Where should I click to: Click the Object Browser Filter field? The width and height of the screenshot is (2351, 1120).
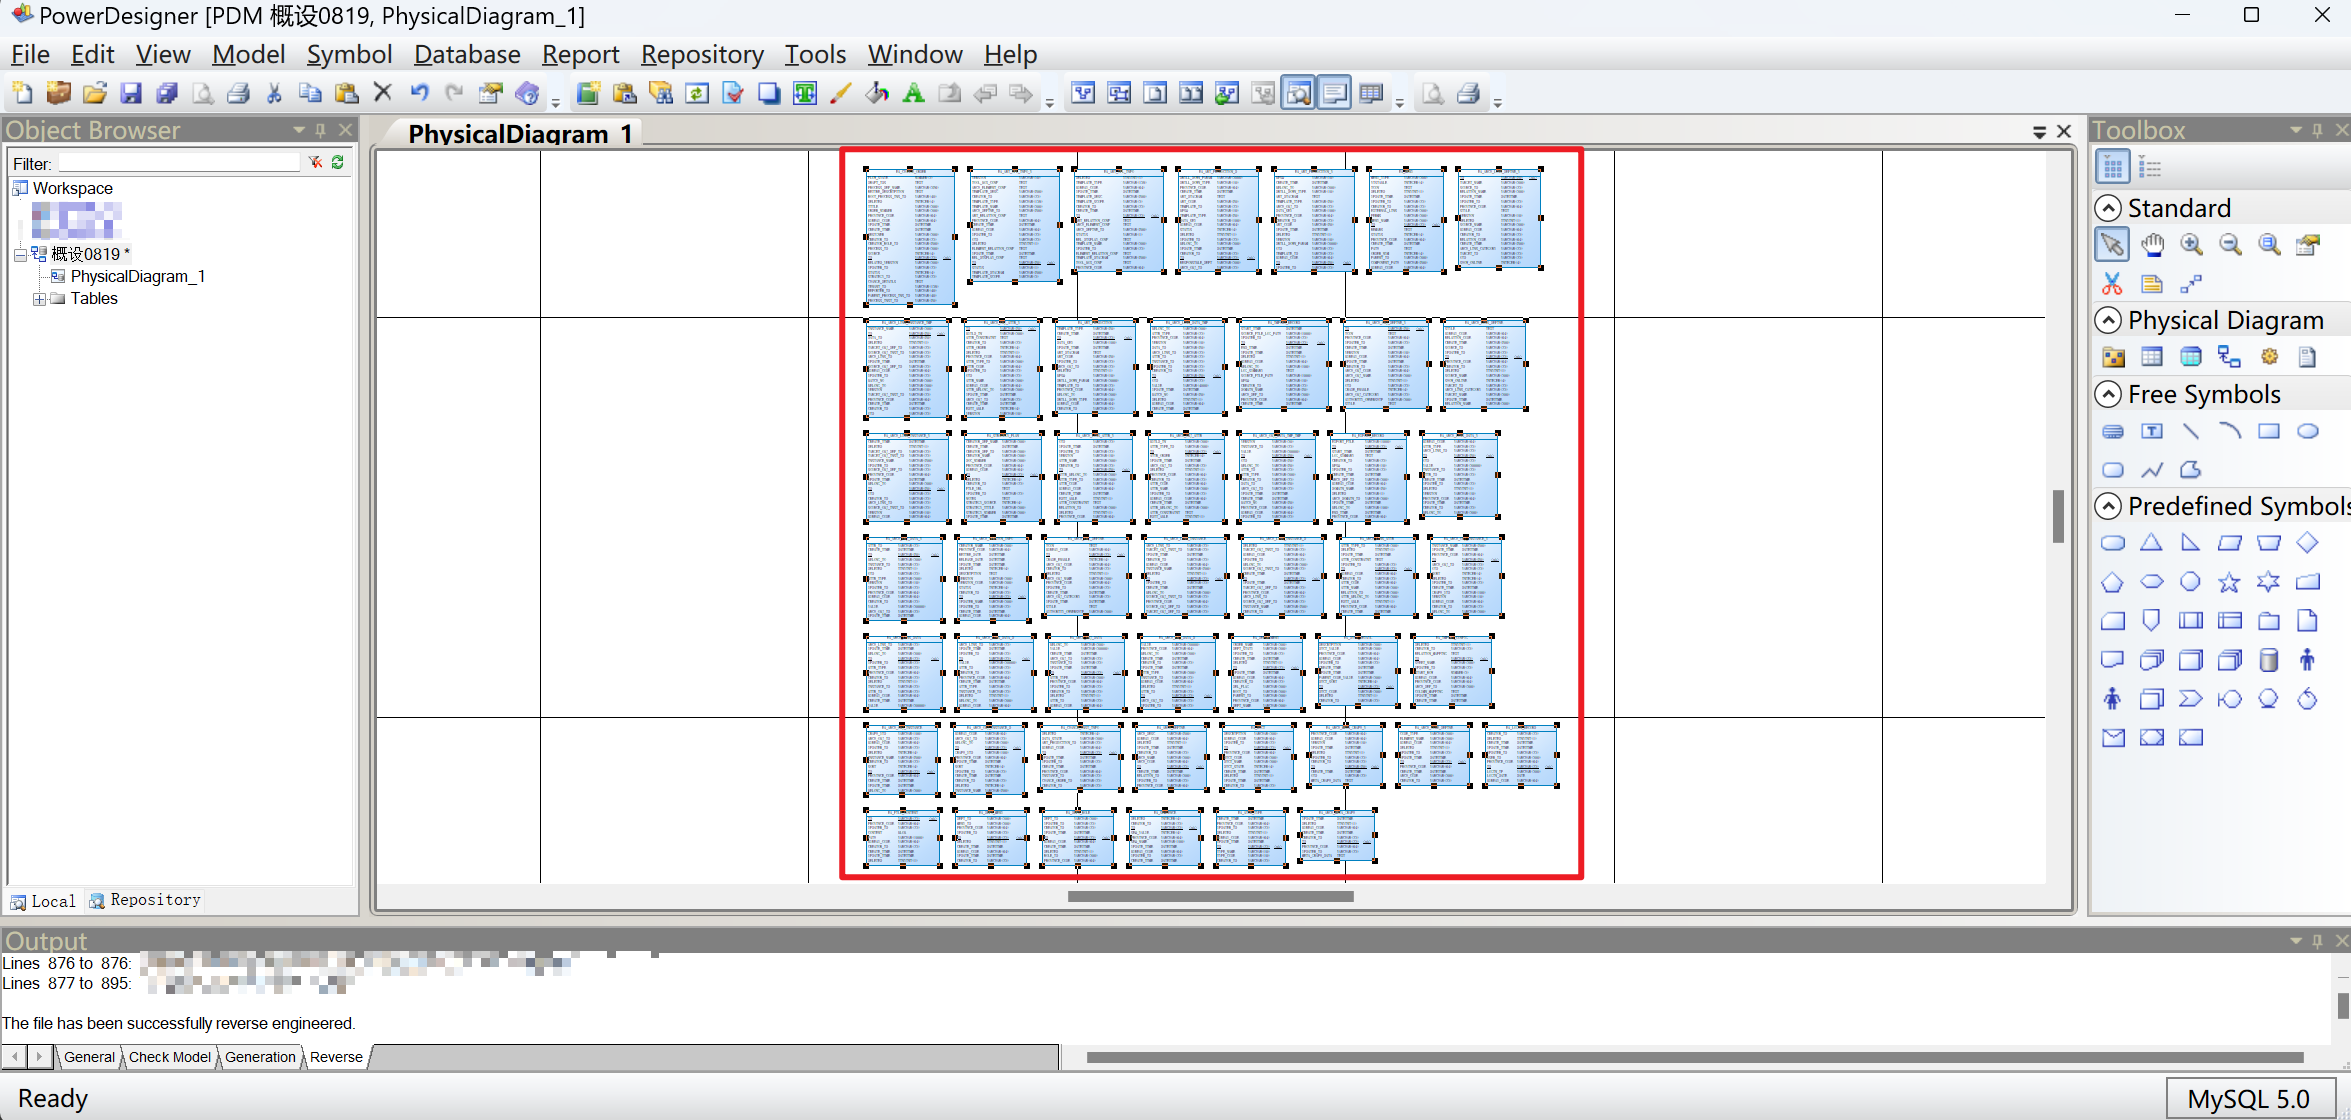tap(179, 163)
